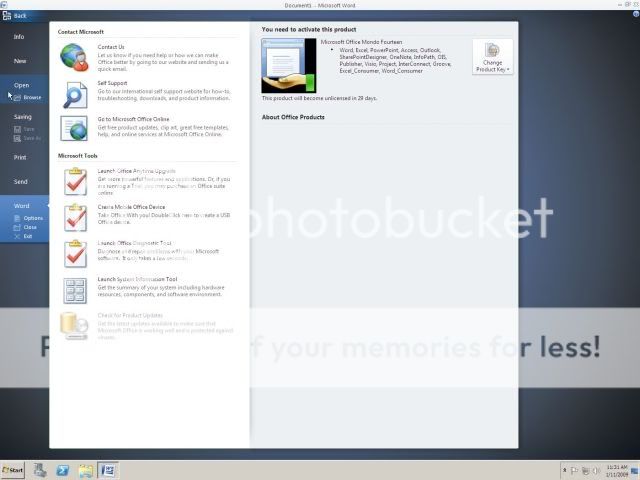Click Launch Office Anytime Upgrade text
This screenshot has width=640, height=480.
click(136, 171)
